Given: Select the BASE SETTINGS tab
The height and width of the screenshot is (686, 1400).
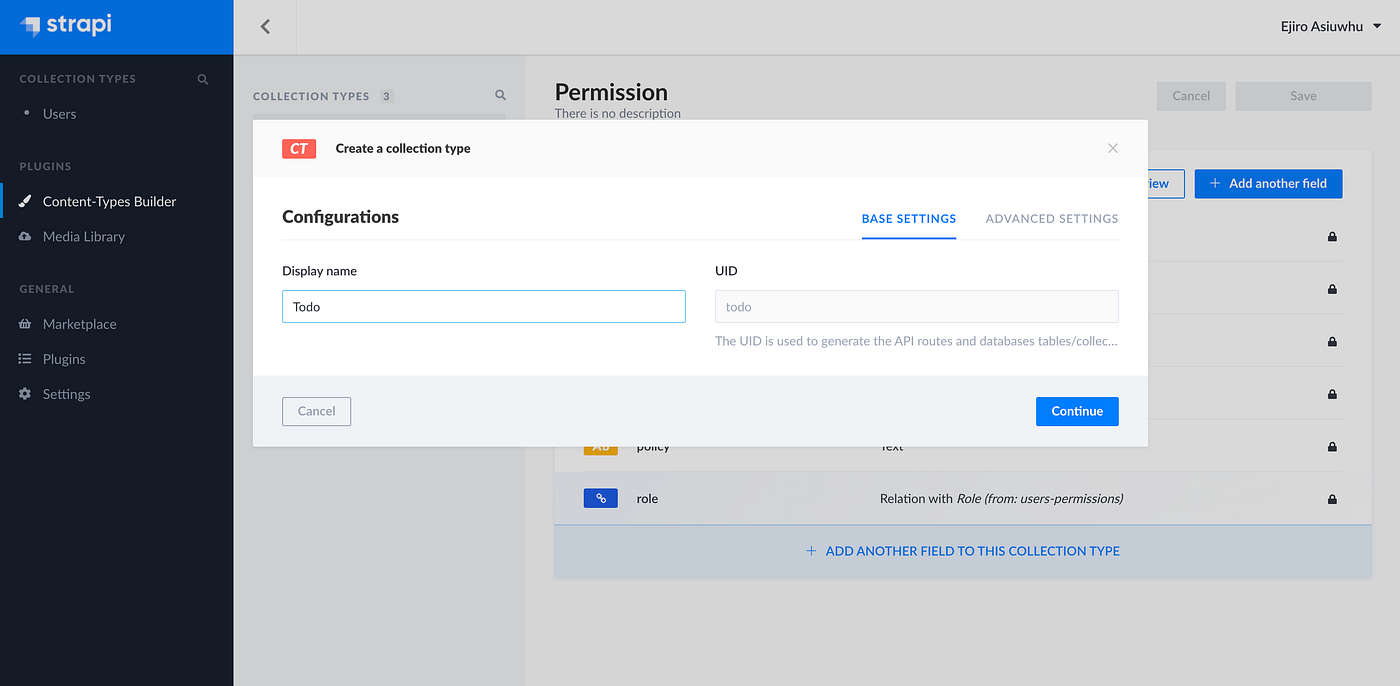Looking at the screenshot, I should [908, 218].
